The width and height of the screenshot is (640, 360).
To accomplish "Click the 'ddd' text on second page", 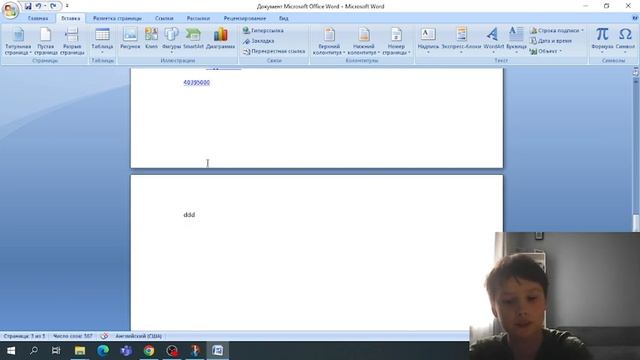I will pos(189,215).
